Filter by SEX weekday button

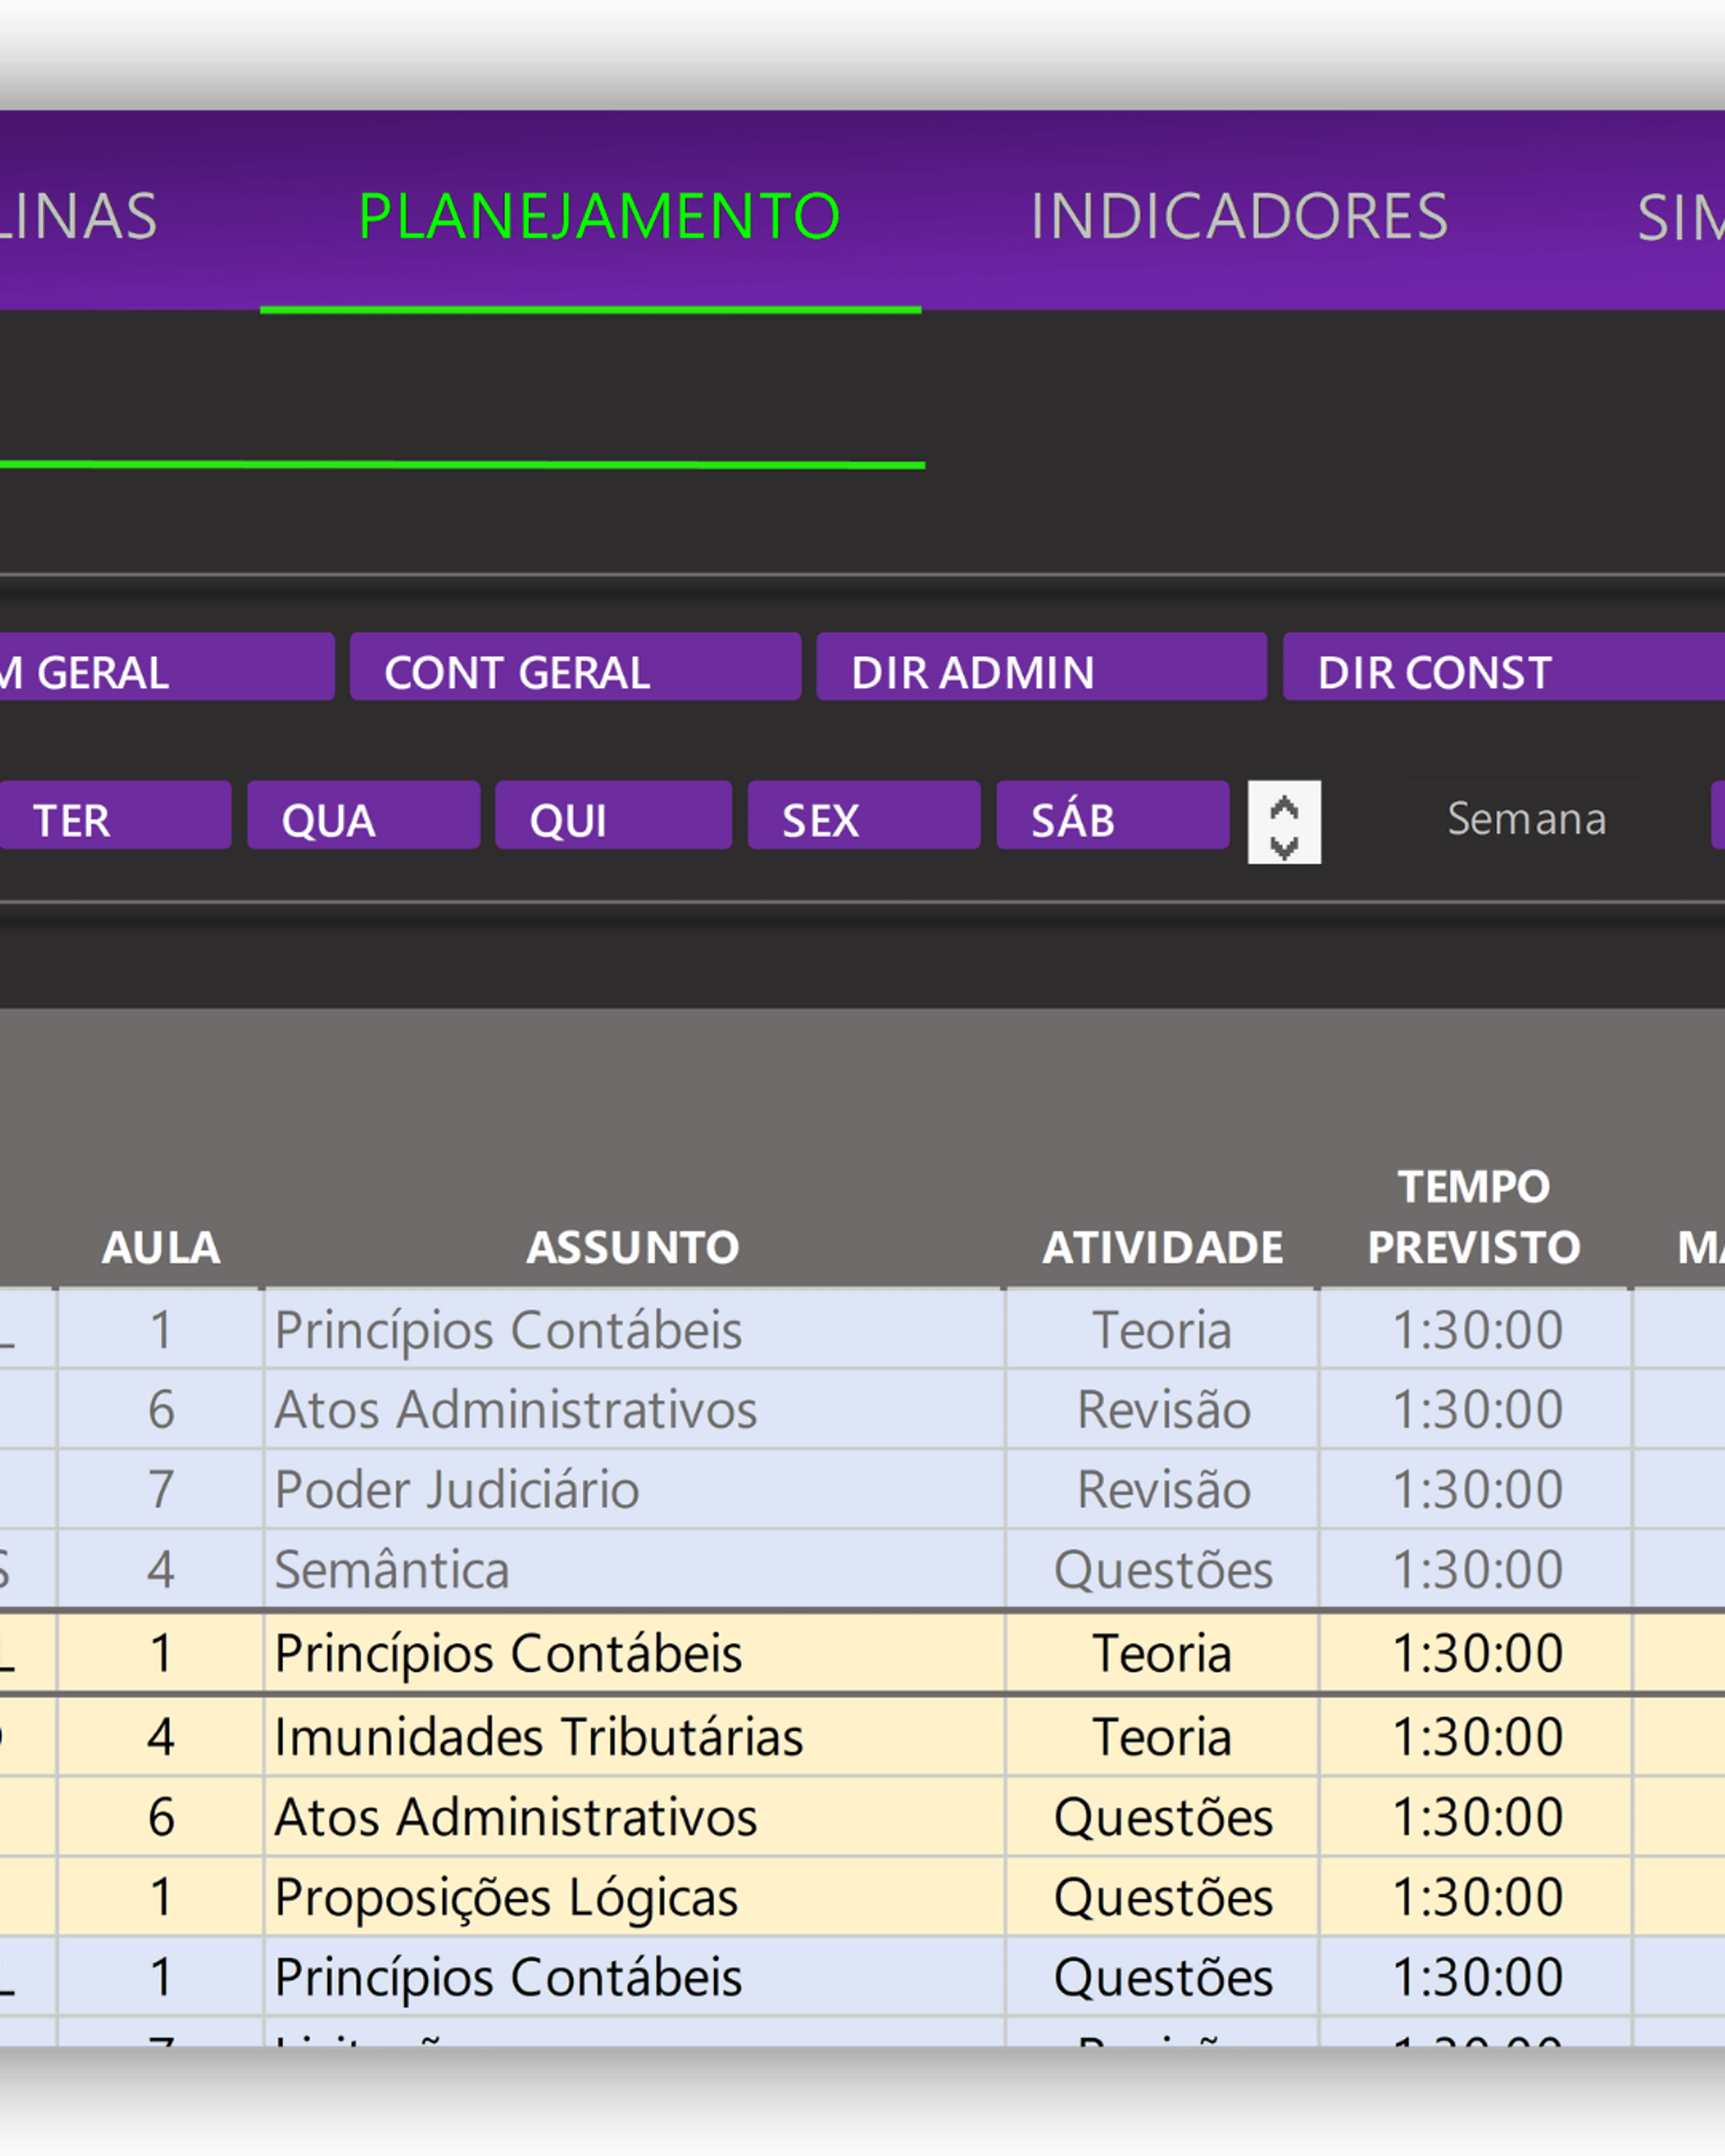863,816
